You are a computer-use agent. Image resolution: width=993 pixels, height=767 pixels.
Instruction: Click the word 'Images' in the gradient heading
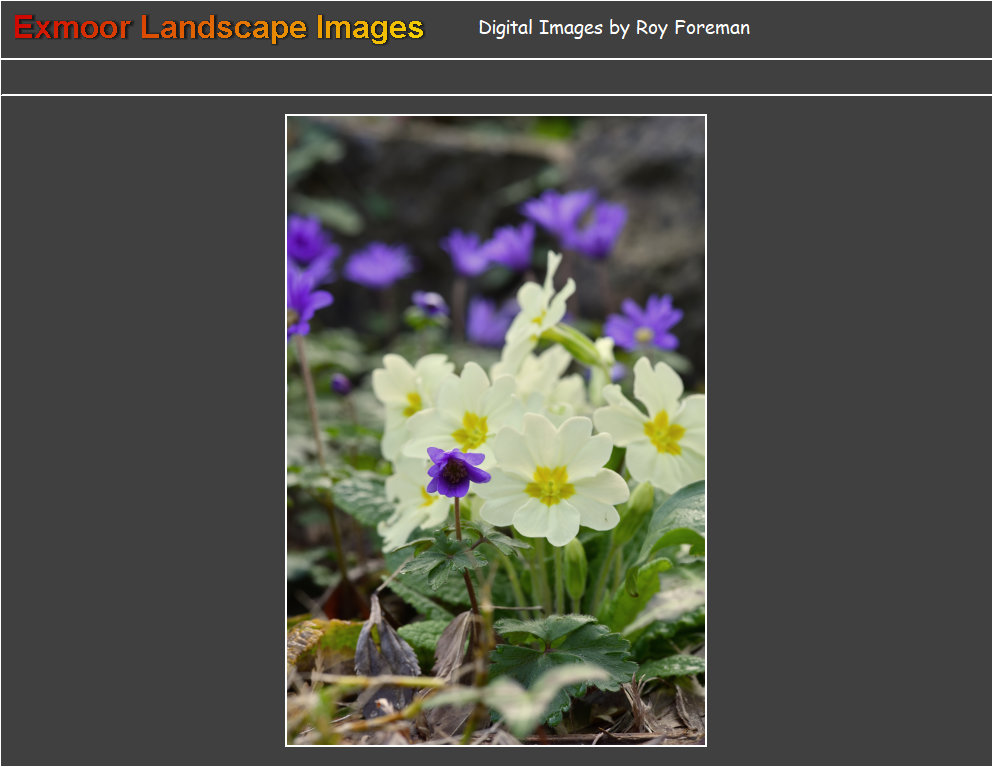click(370, 28)
